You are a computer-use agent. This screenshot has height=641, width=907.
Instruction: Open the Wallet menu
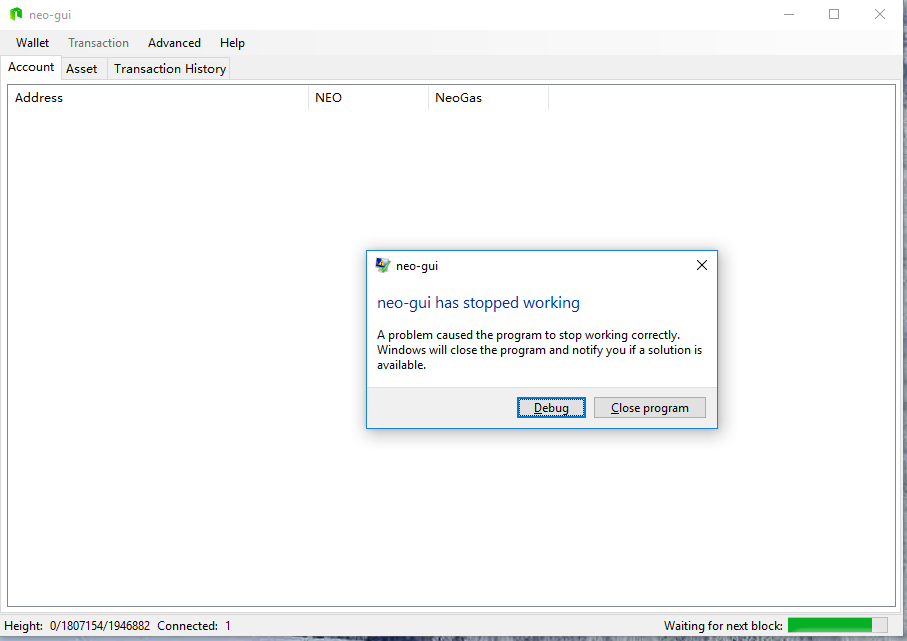(x=32, y=43)
